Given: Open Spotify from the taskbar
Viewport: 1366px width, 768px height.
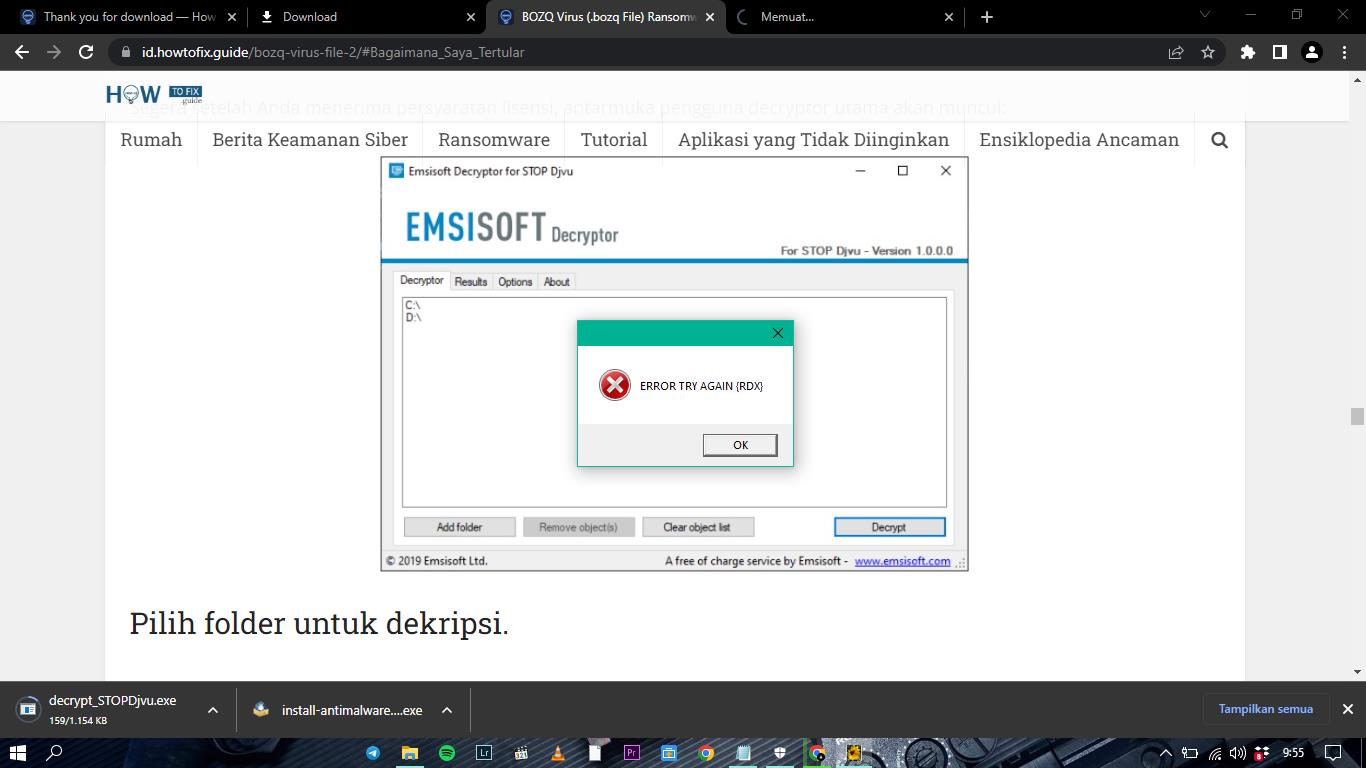Looking at the screenshot, I should click(447, 753).
